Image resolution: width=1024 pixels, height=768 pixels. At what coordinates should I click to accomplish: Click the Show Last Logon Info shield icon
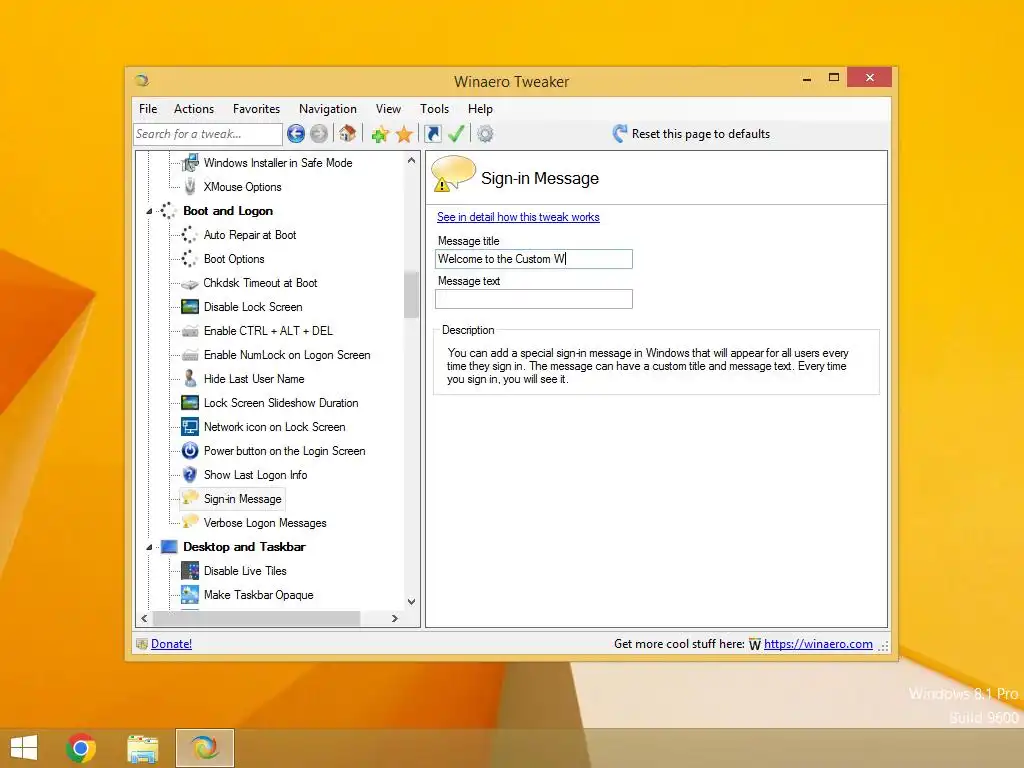point(190,475)
